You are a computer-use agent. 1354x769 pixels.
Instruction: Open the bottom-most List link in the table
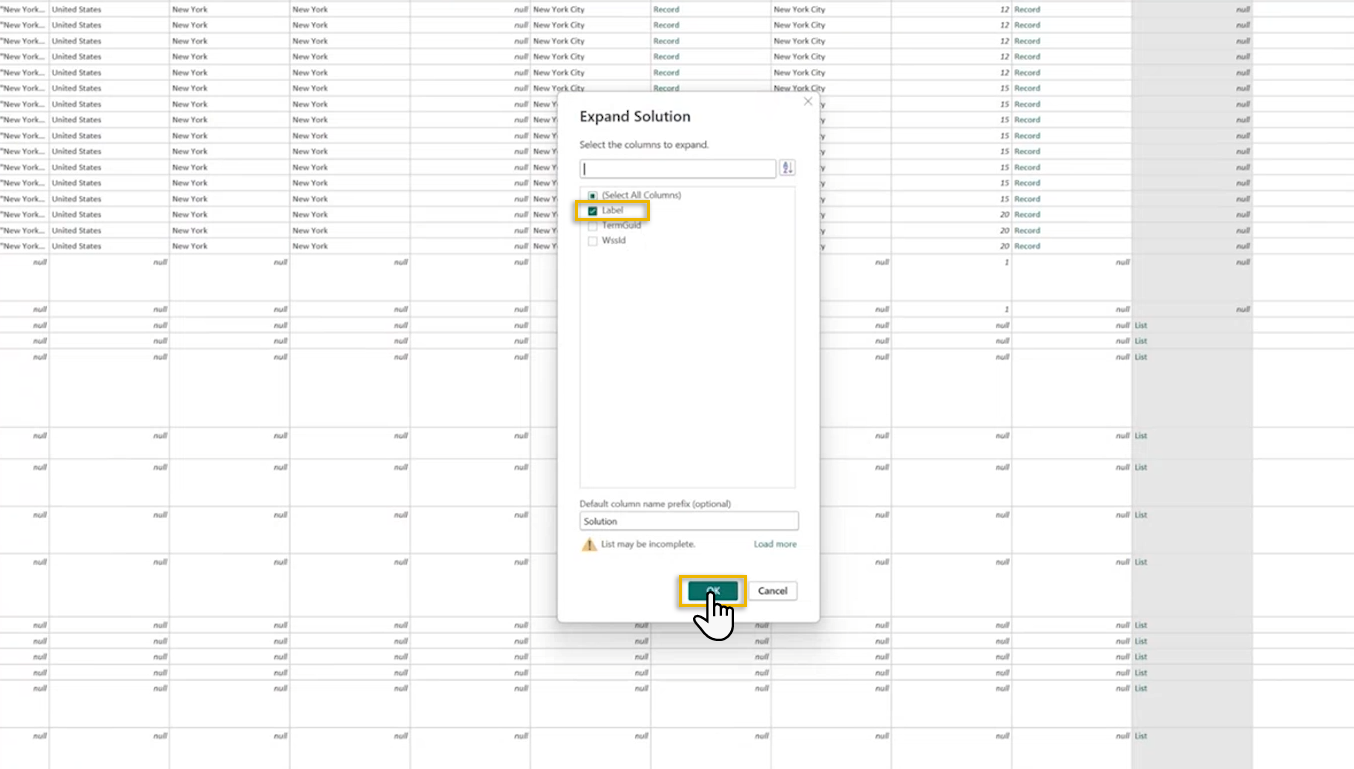1140,736
